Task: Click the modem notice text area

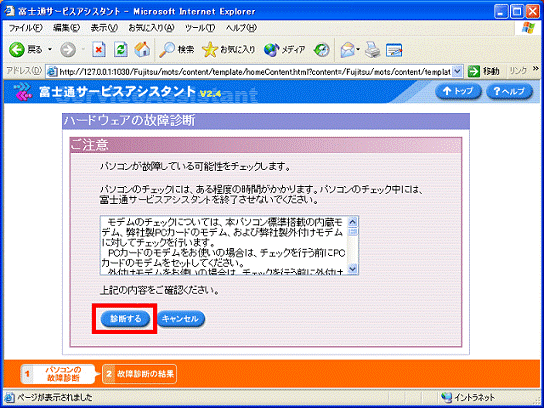Action: coord(224,246)
